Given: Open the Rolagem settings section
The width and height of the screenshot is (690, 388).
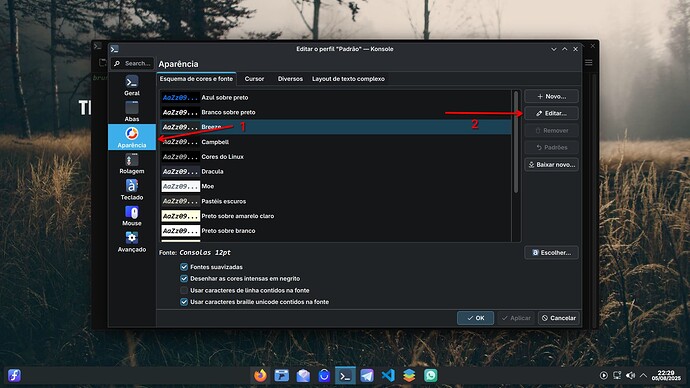Looking at the screenshot, I should [132, 163].
